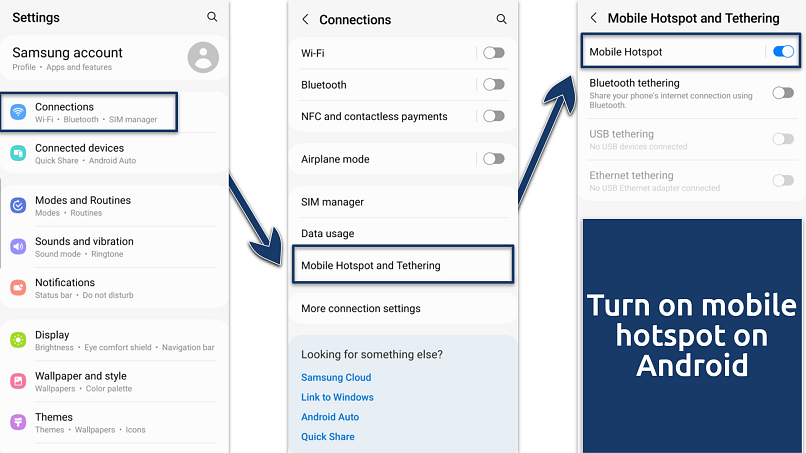Open Samsung account settings
Screen dimensions: 806x453
(114, 58)
